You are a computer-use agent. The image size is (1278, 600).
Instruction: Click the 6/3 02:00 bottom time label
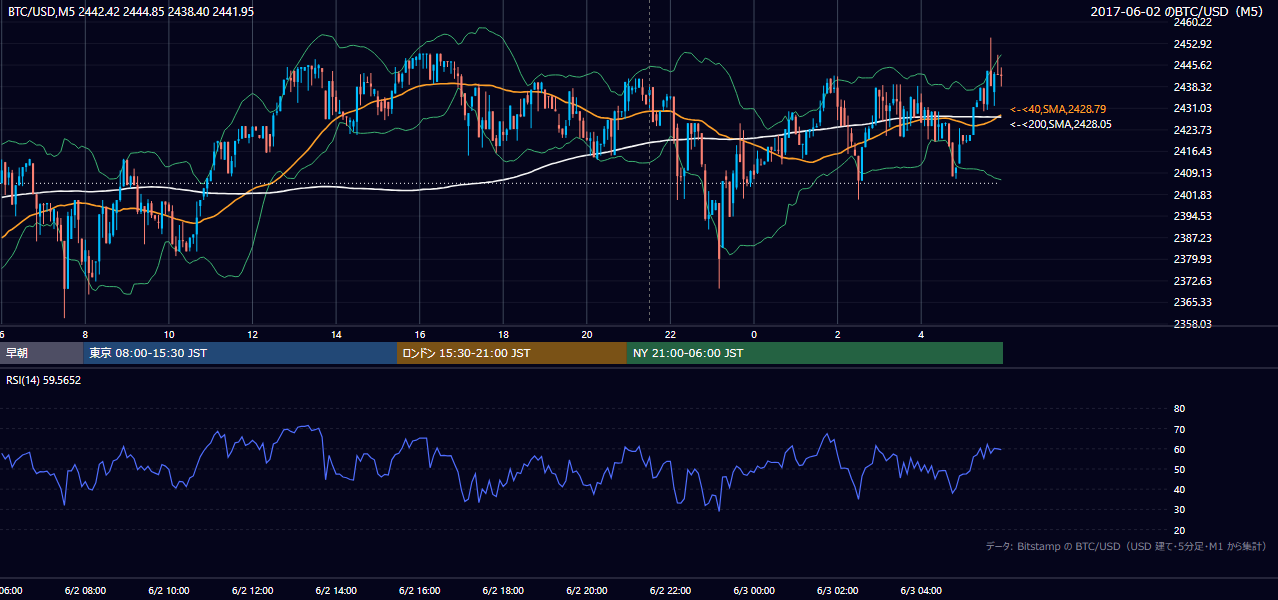838,591
